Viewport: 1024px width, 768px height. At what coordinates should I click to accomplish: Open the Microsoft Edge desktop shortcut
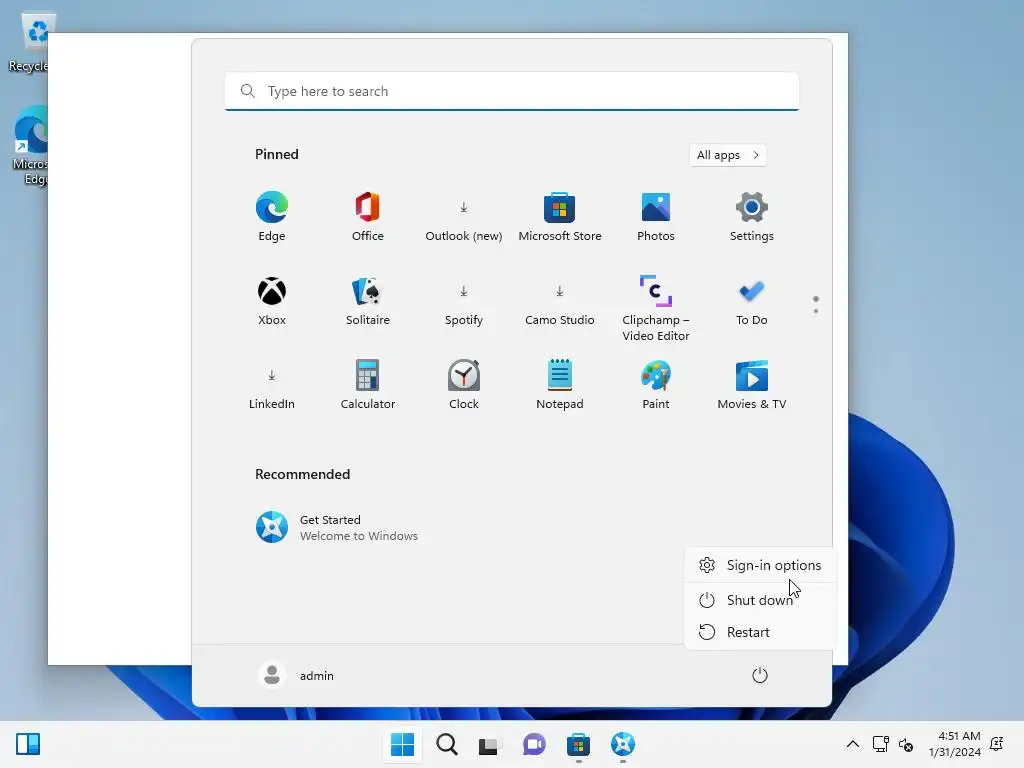click(30, 146)
